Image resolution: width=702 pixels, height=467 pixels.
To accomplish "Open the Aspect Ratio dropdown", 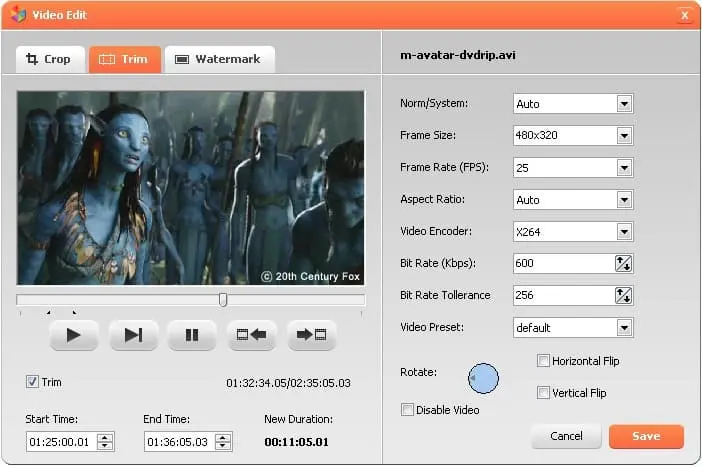I will coord(624,200).
